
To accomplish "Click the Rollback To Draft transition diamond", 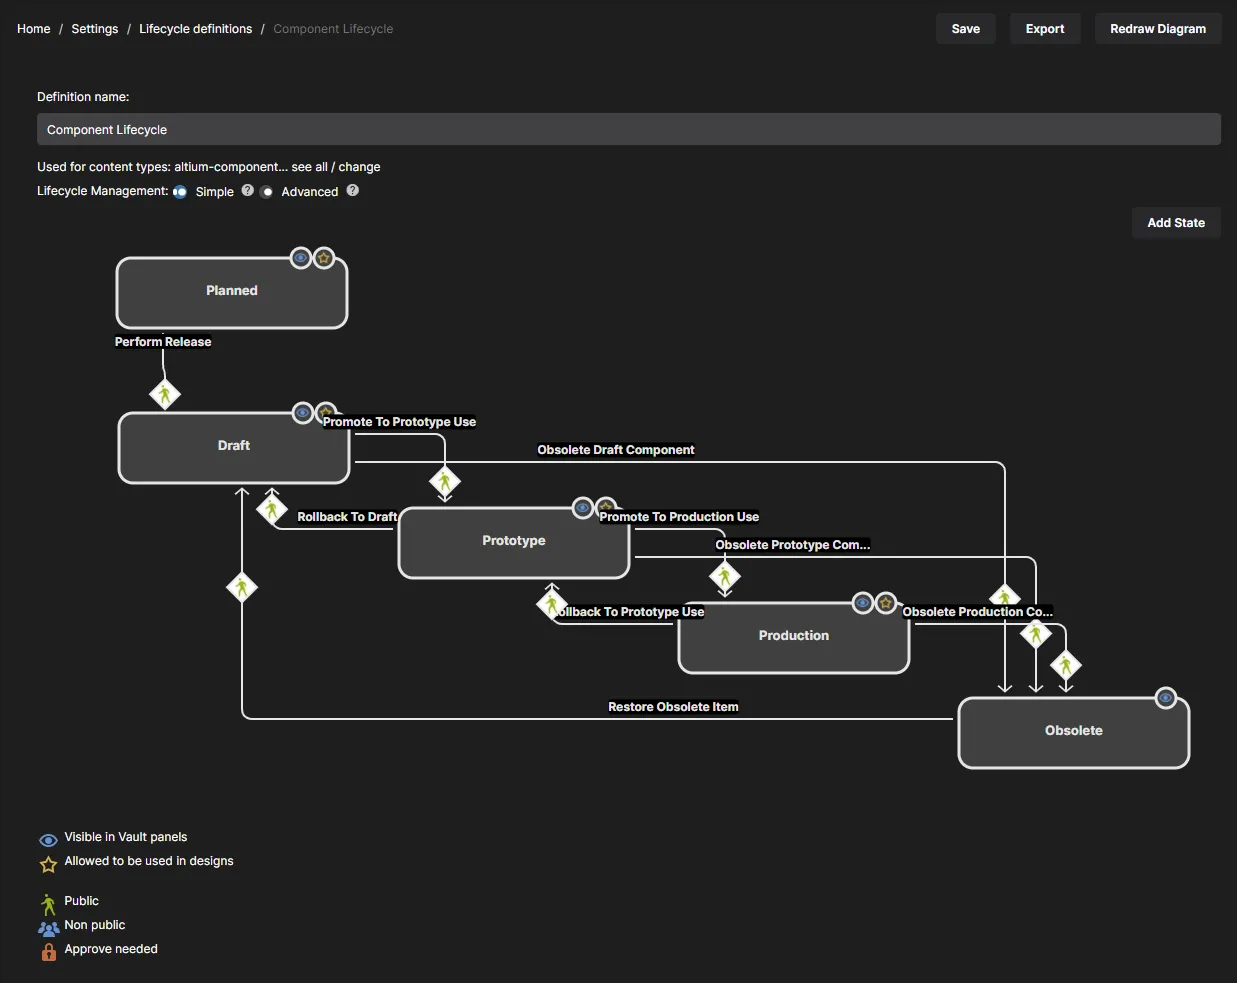I will 272,509.
